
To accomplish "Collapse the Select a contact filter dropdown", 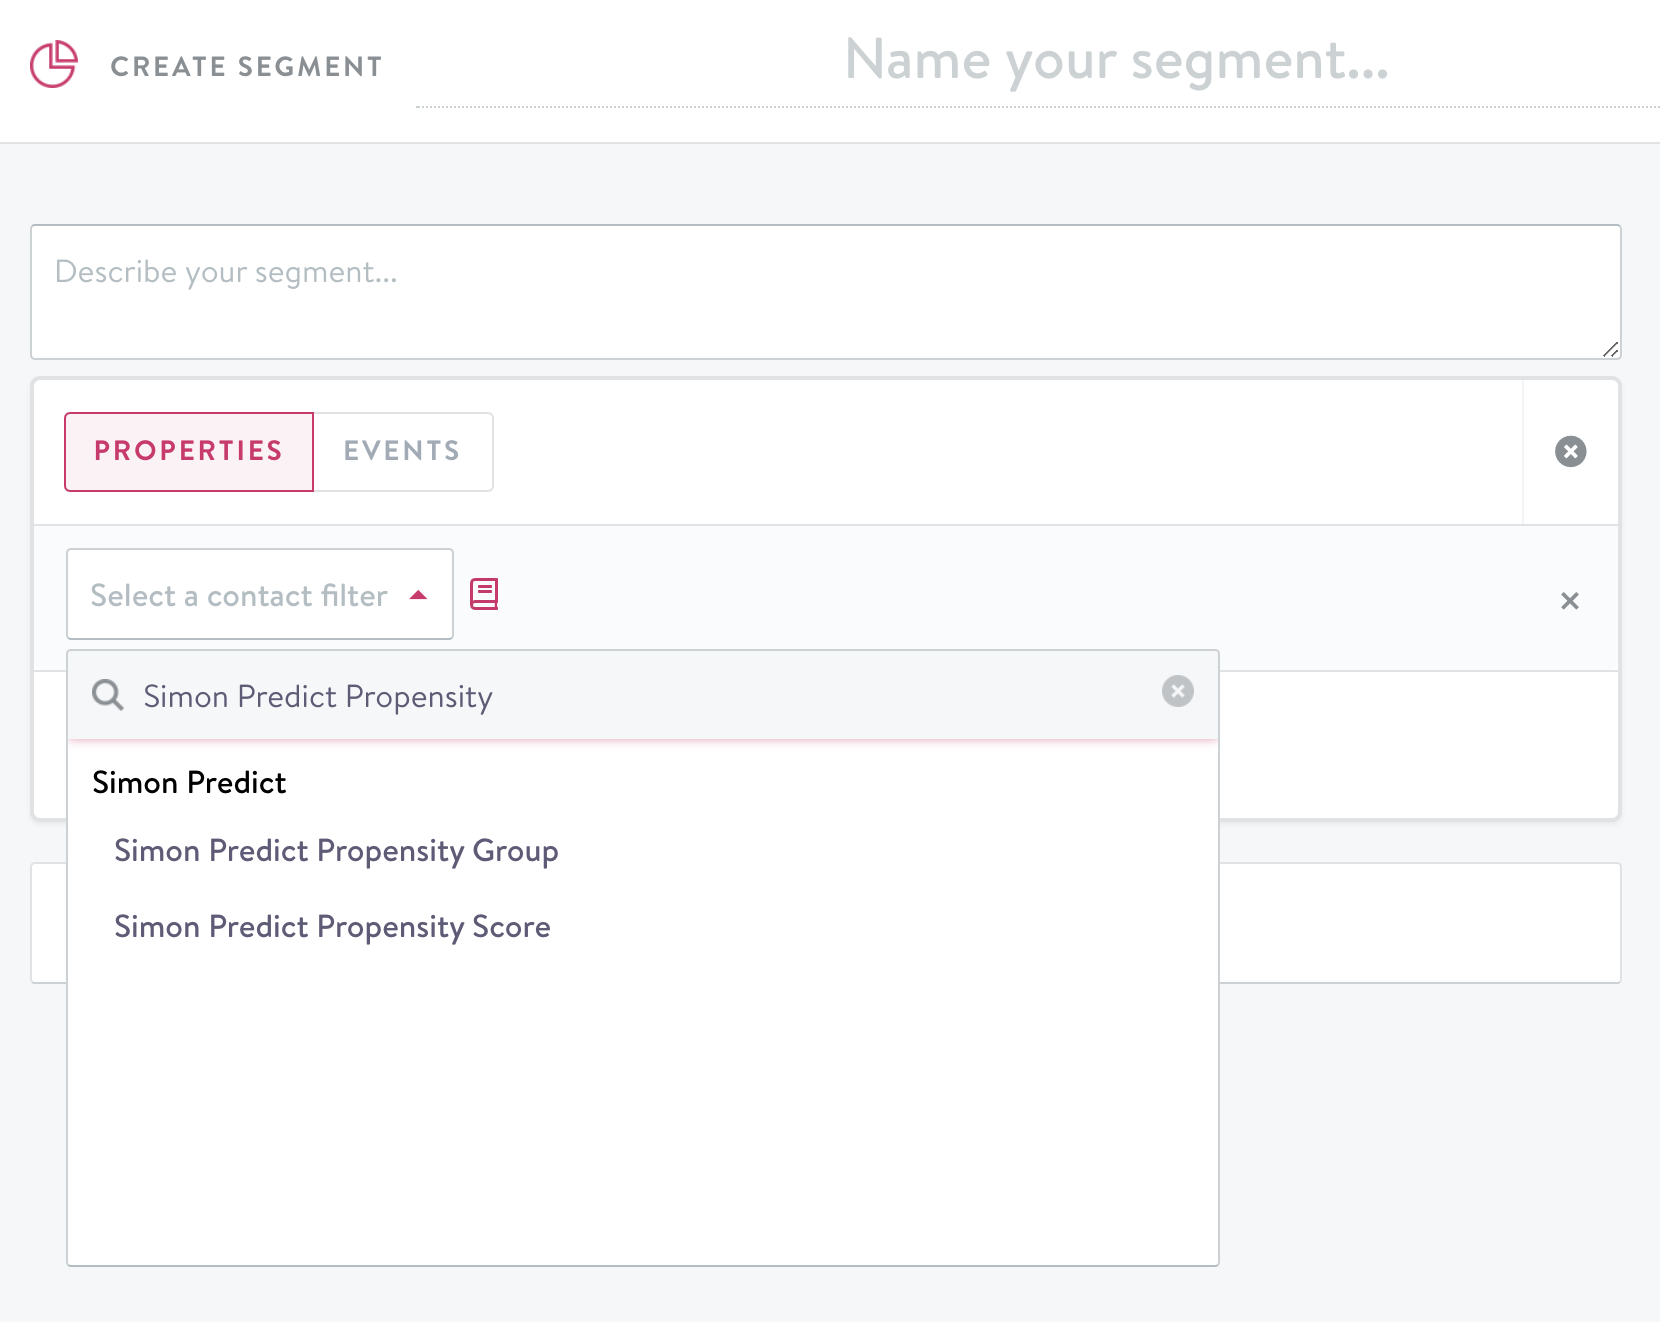I will coord(240,595).
